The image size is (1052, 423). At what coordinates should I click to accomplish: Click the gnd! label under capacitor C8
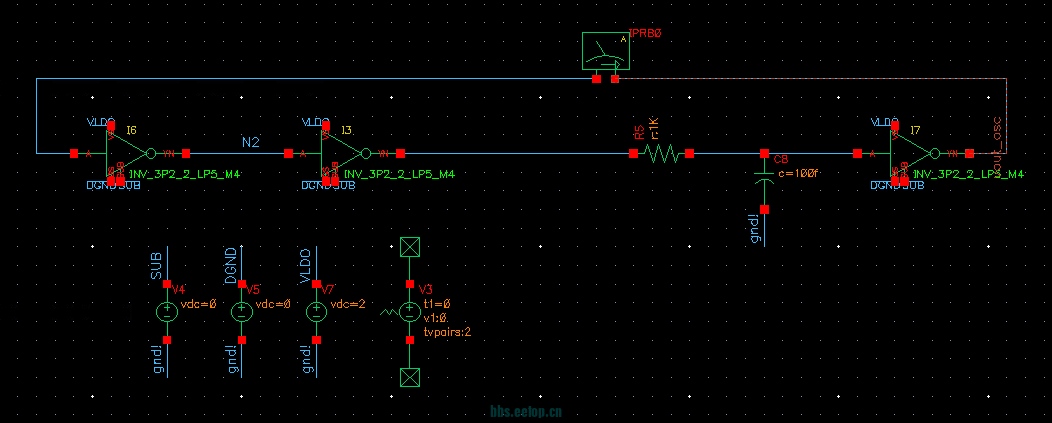click(754, 229)
